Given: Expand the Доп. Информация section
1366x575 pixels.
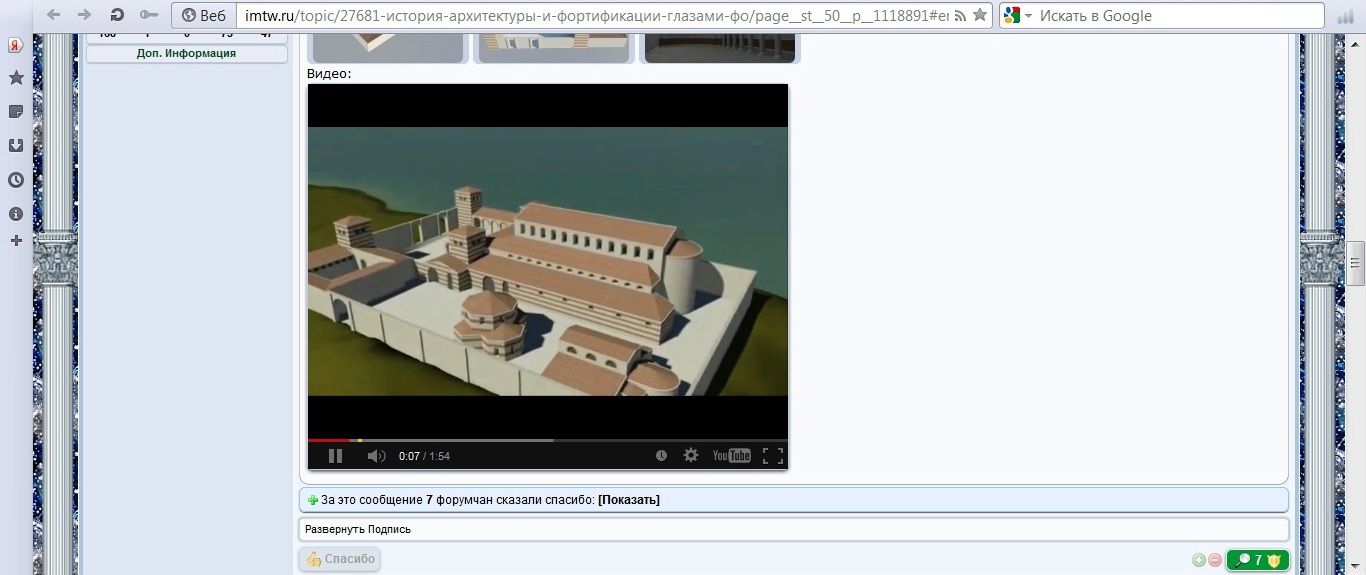Looking at the screenshot, I should pos(186,54).
